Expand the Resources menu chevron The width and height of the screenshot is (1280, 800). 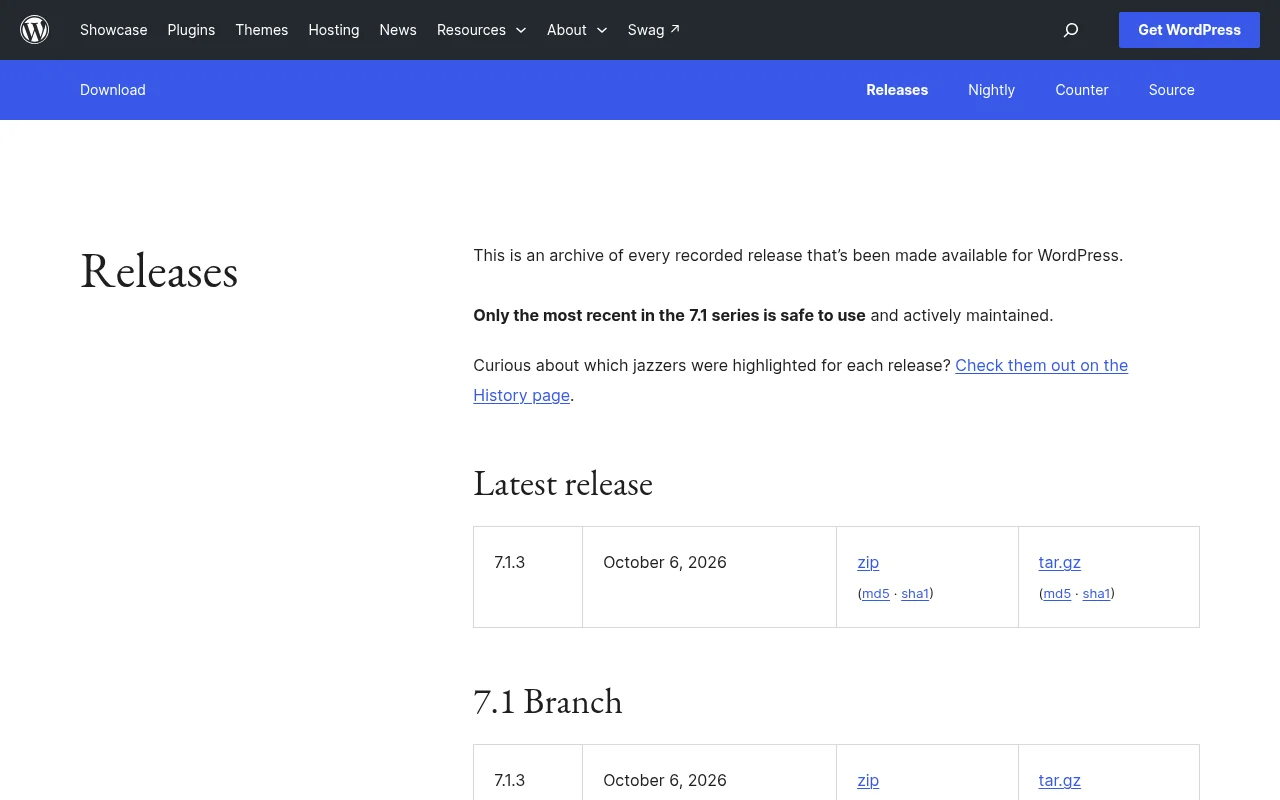[x=521, y=30]
